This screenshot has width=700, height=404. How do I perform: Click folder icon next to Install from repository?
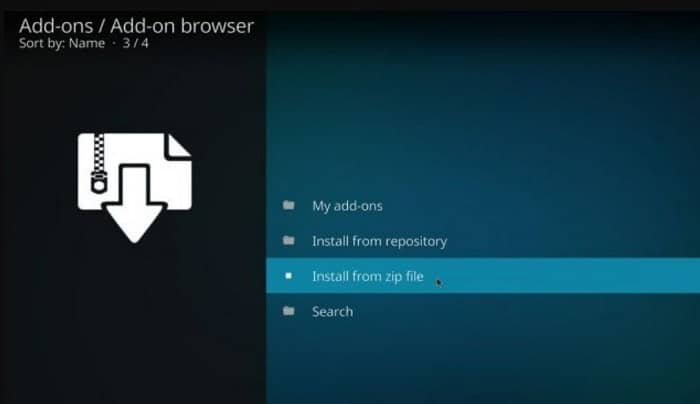(288, 241)
